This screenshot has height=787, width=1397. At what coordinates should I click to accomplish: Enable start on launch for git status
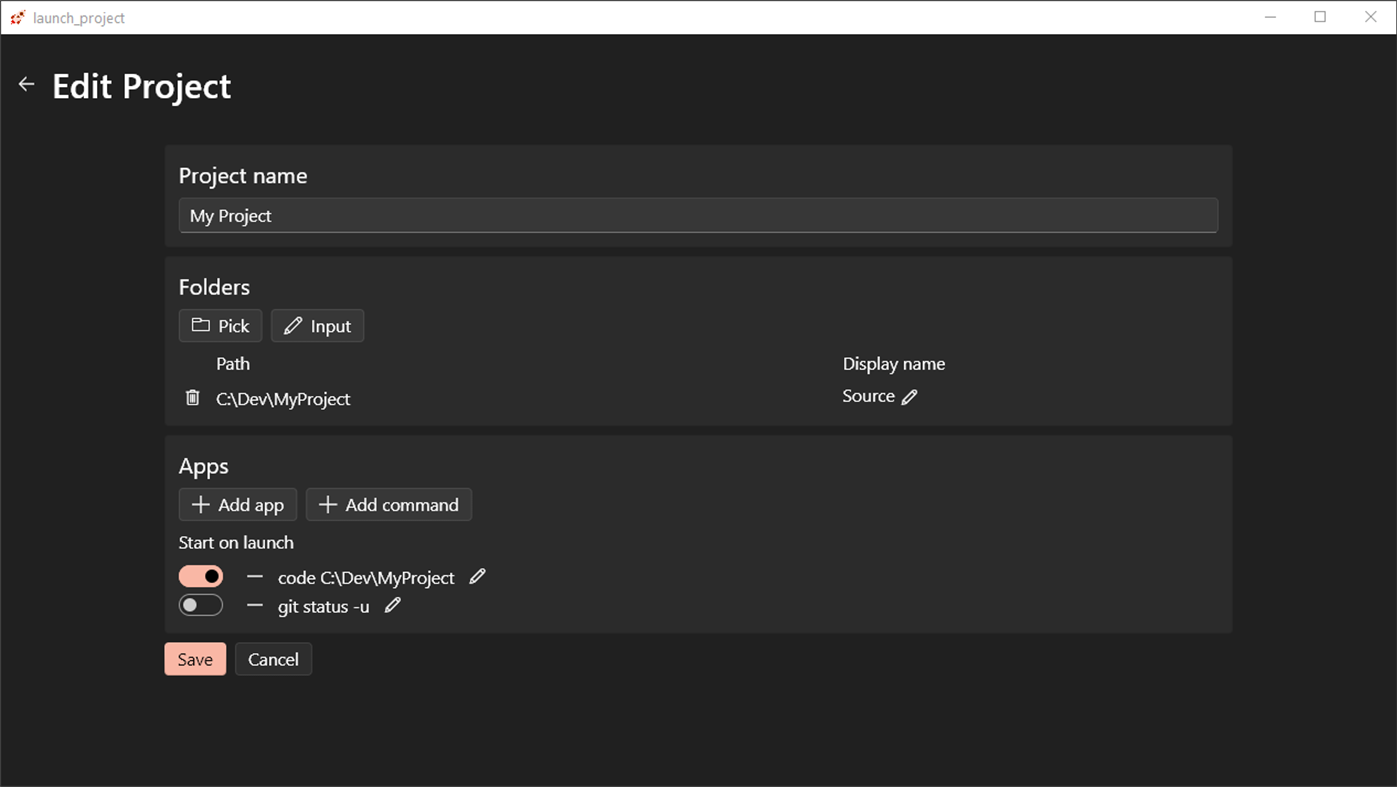tap(201, 606)
